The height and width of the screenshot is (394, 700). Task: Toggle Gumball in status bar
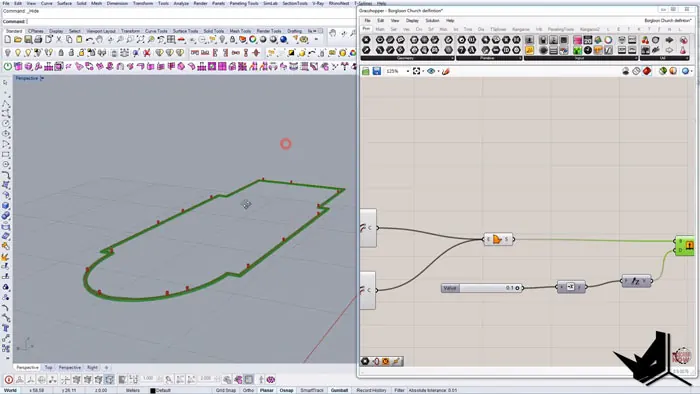tap(339, 390)
